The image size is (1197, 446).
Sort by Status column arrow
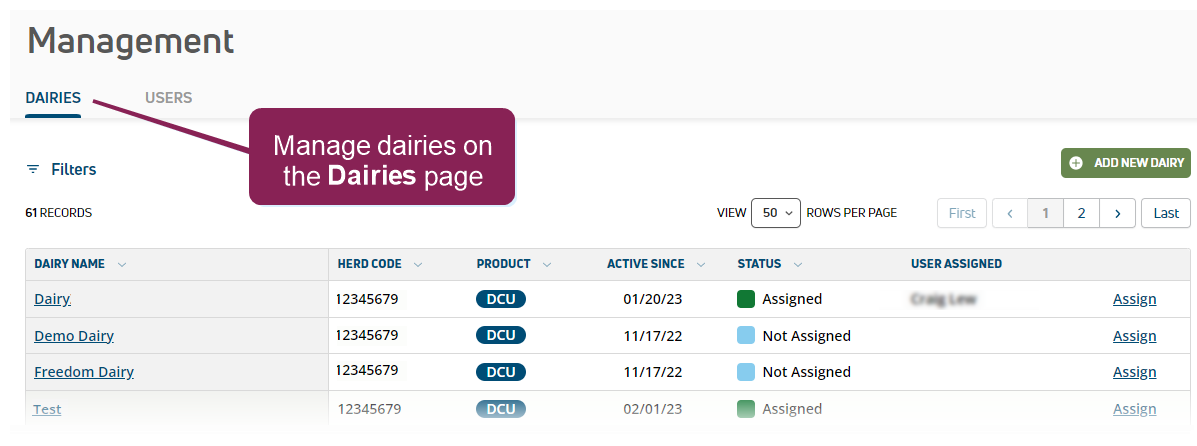pyautogui.click(x=797, y=265)
